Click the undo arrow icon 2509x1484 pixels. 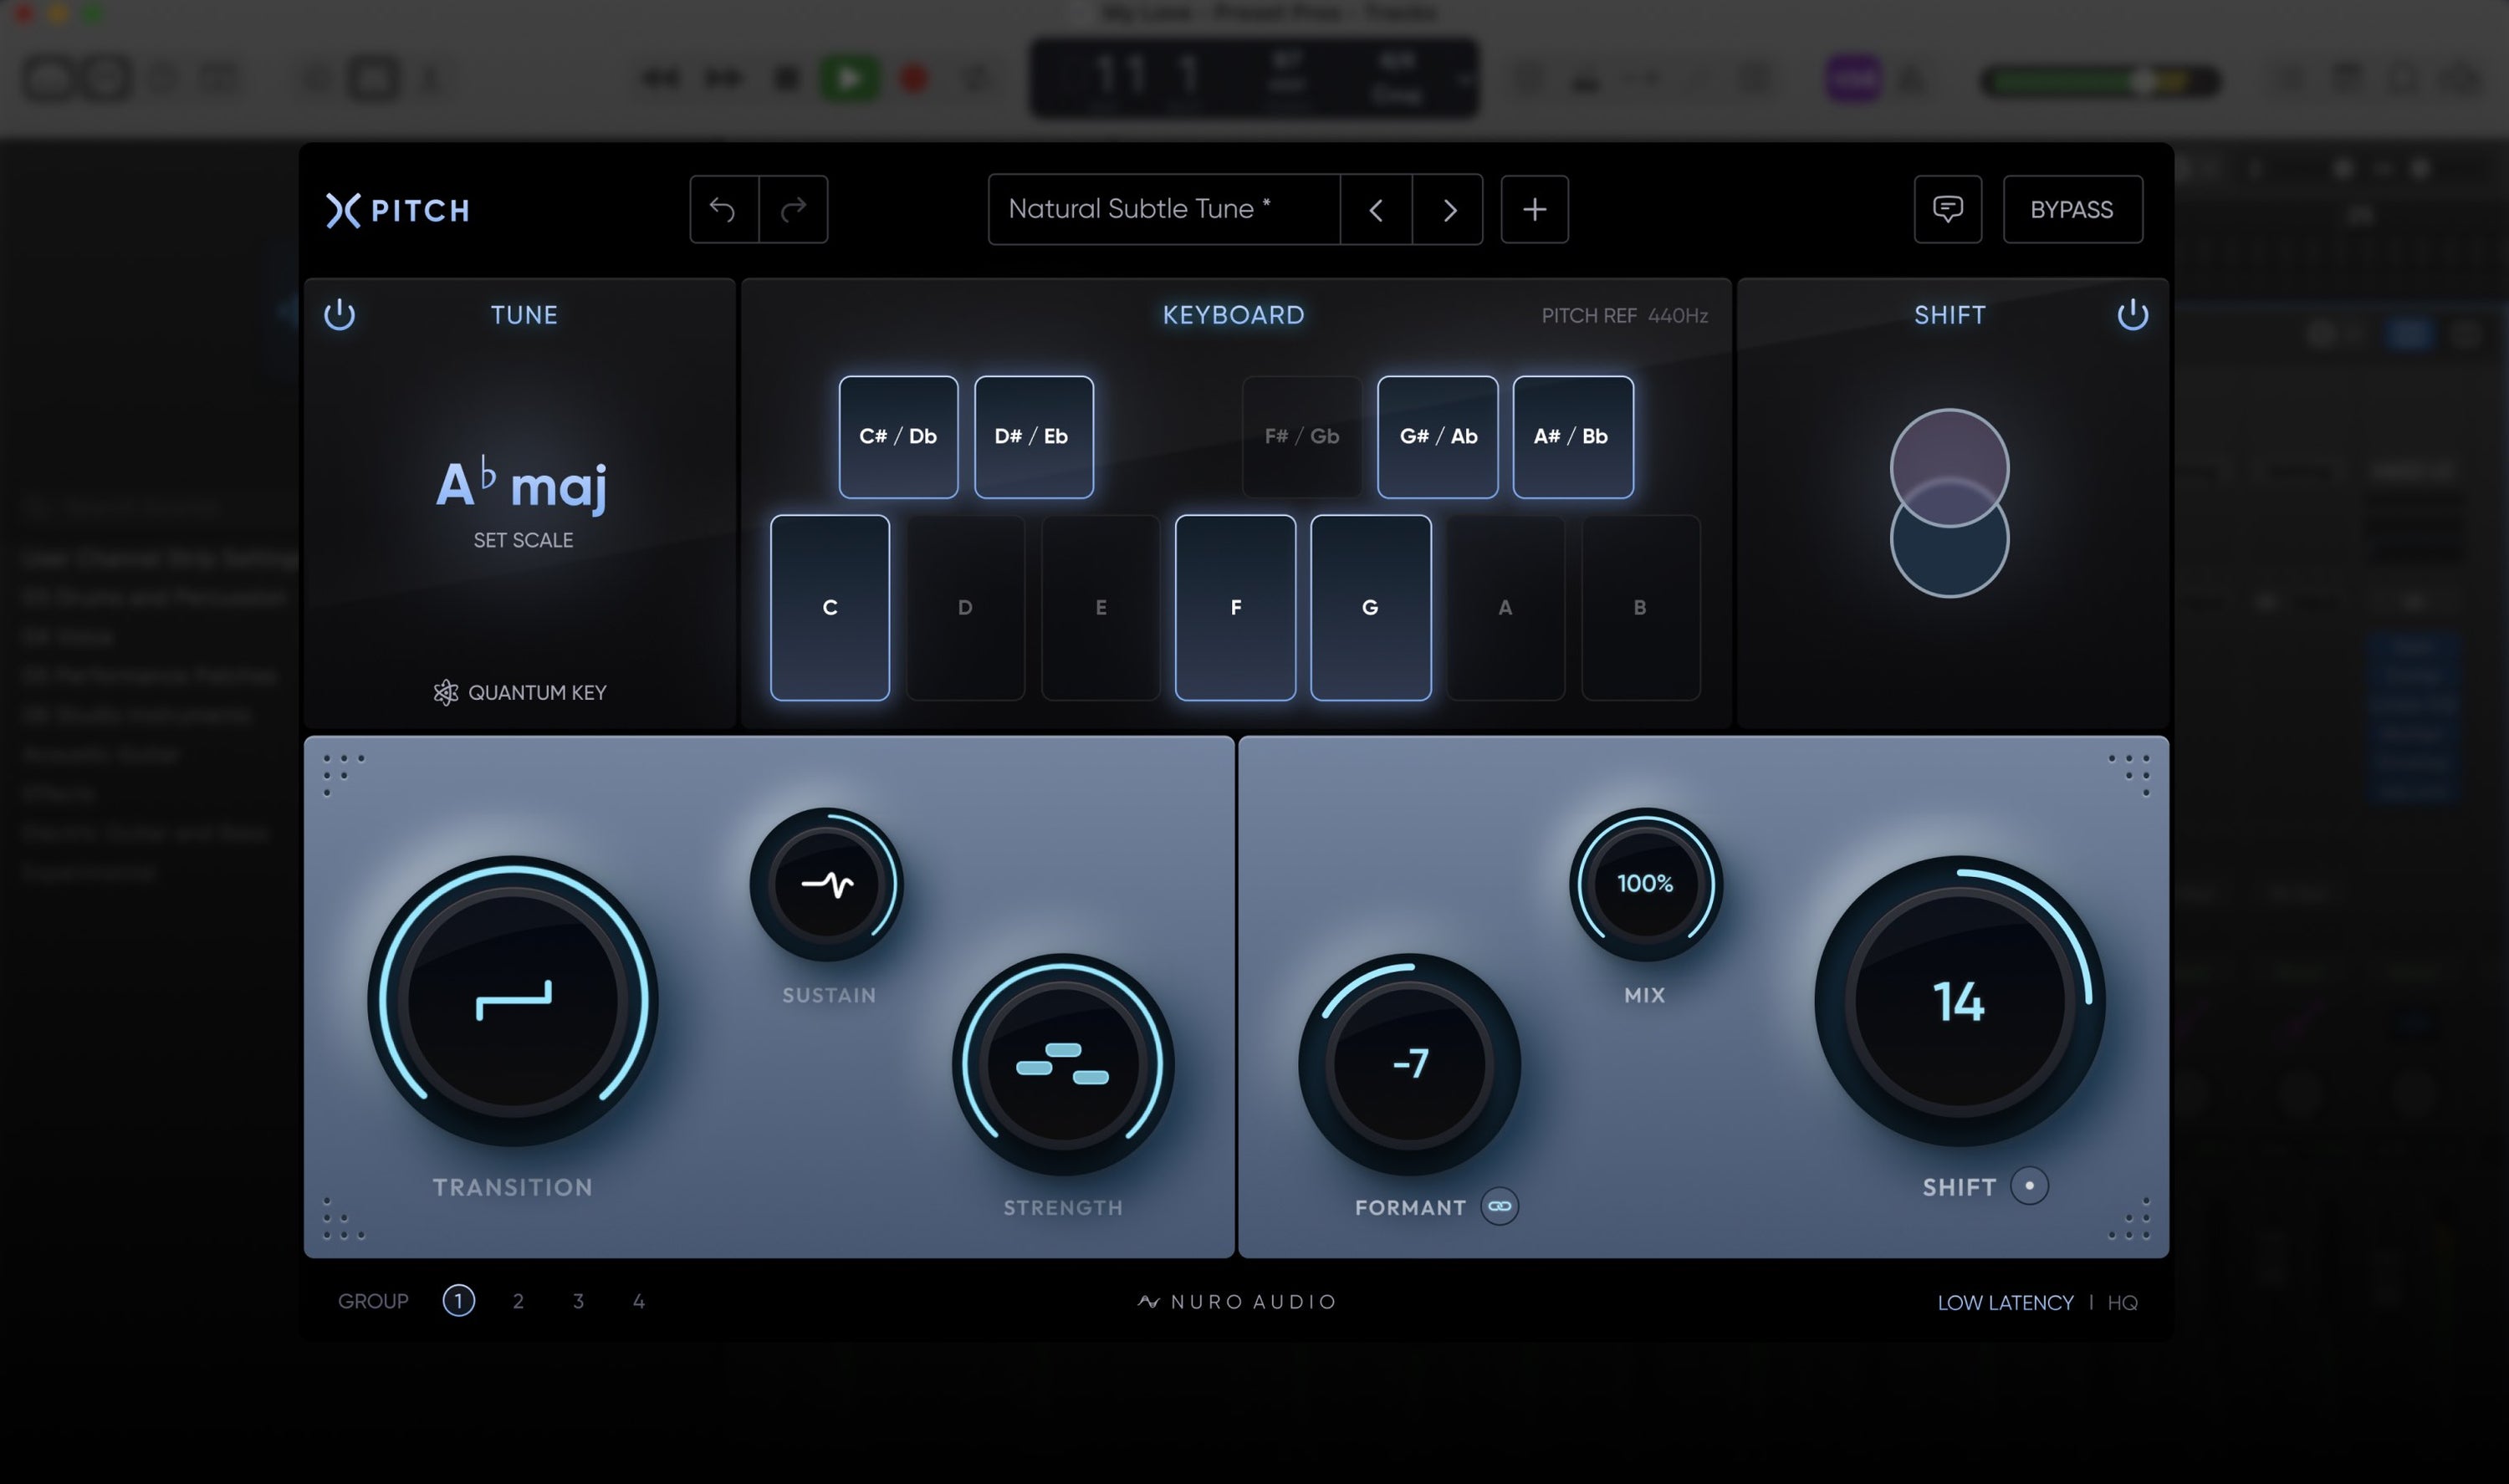tap(723, 209)
